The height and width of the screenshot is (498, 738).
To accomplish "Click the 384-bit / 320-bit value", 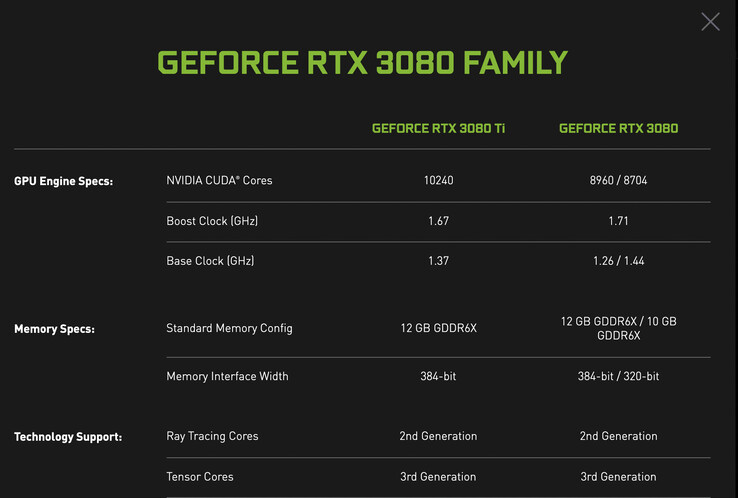I will pyautogui.click(x=618, y=376).
